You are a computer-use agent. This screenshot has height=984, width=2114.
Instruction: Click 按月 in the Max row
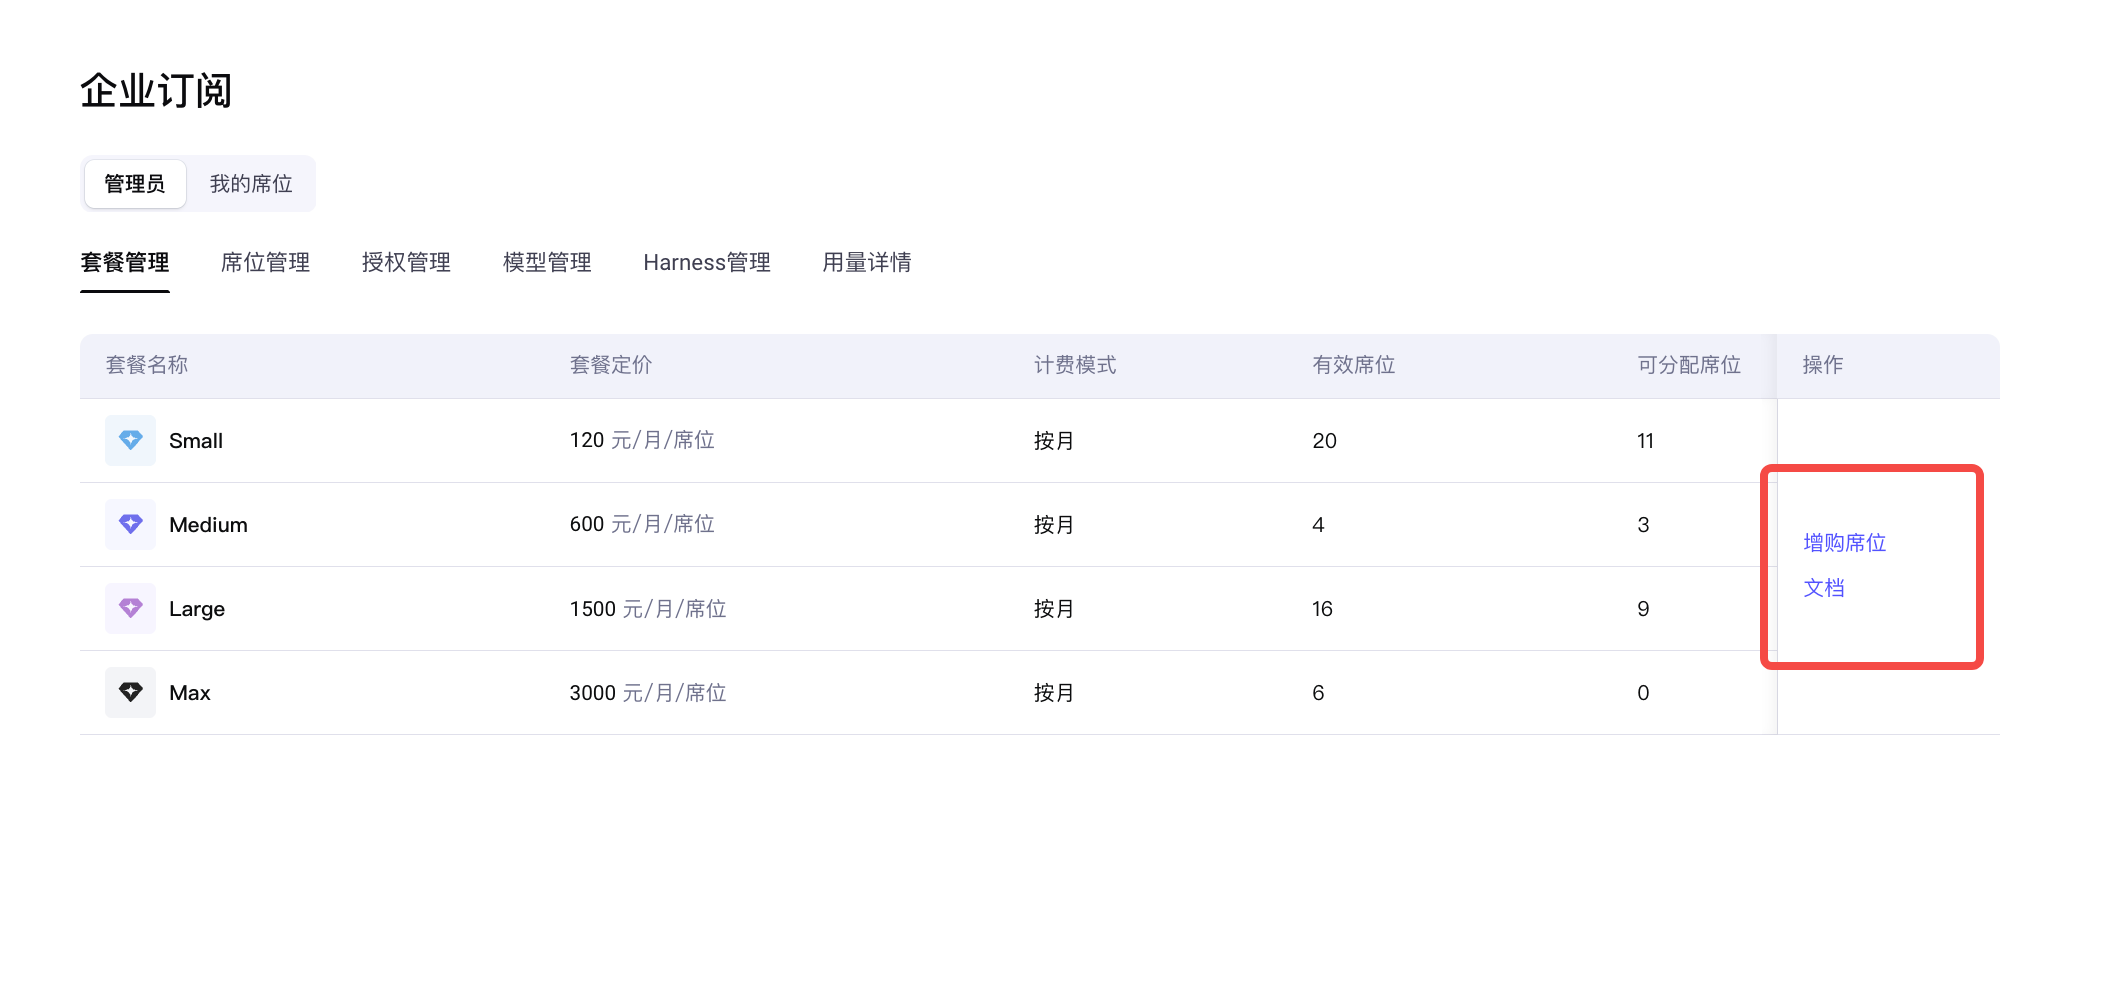coord(1054,693)
